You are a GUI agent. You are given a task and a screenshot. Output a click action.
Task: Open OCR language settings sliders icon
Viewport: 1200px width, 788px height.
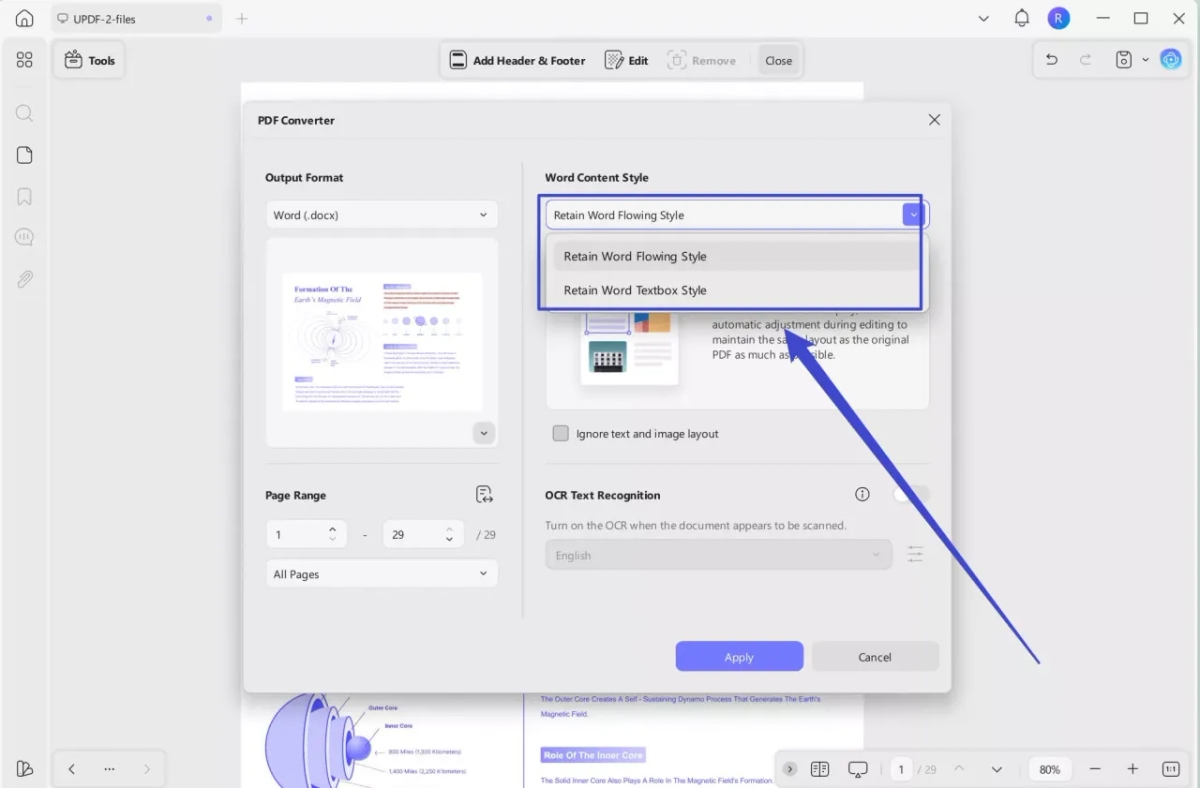(x=914, y=554)
